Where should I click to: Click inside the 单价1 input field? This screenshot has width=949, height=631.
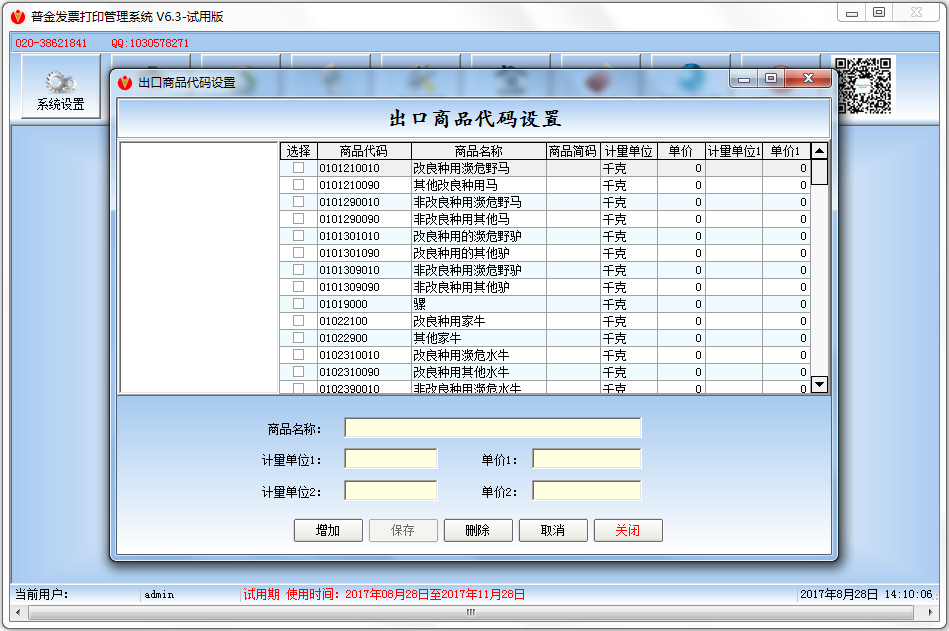tap(587, 458)
